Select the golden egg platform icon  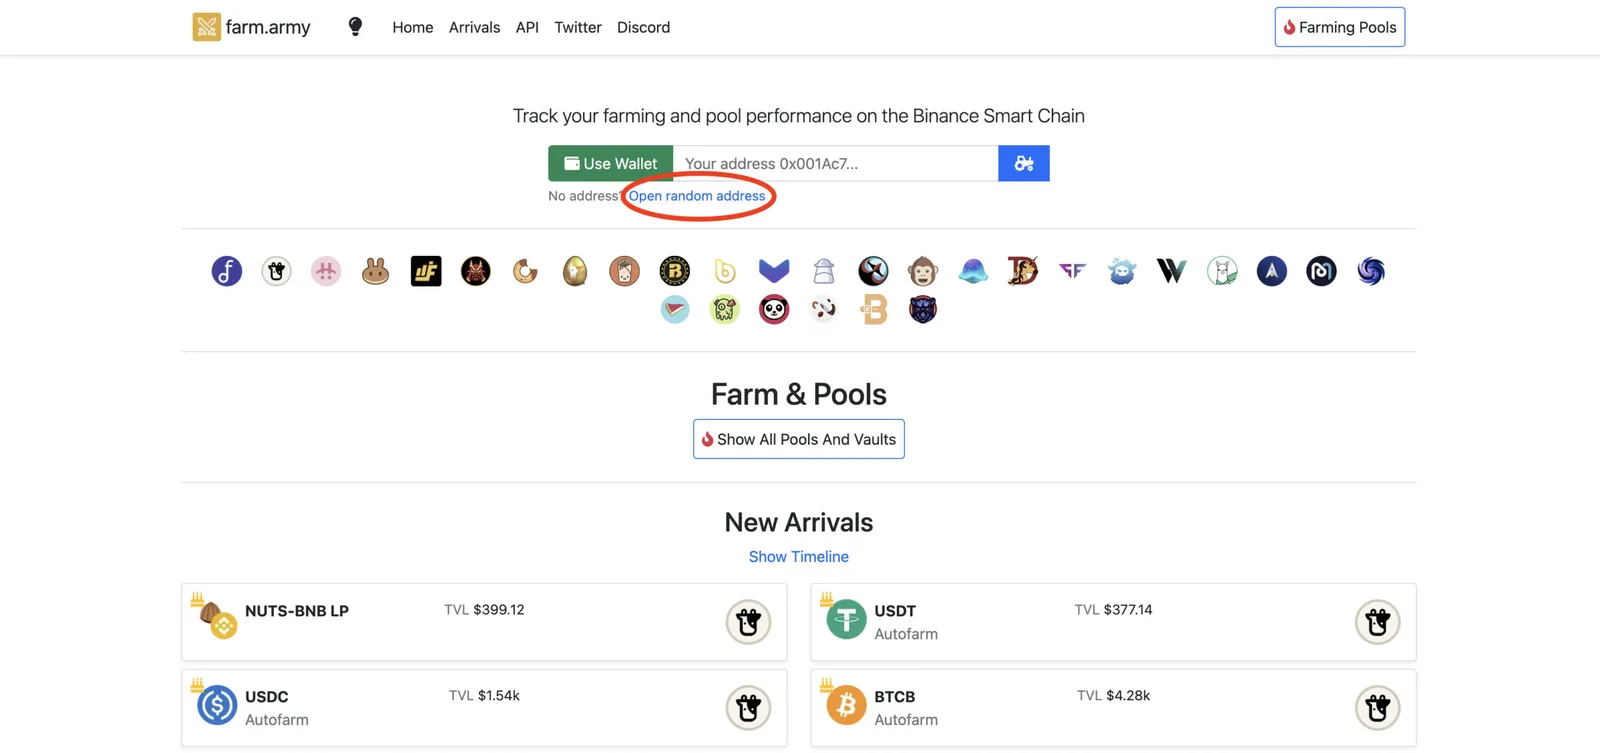574,271
